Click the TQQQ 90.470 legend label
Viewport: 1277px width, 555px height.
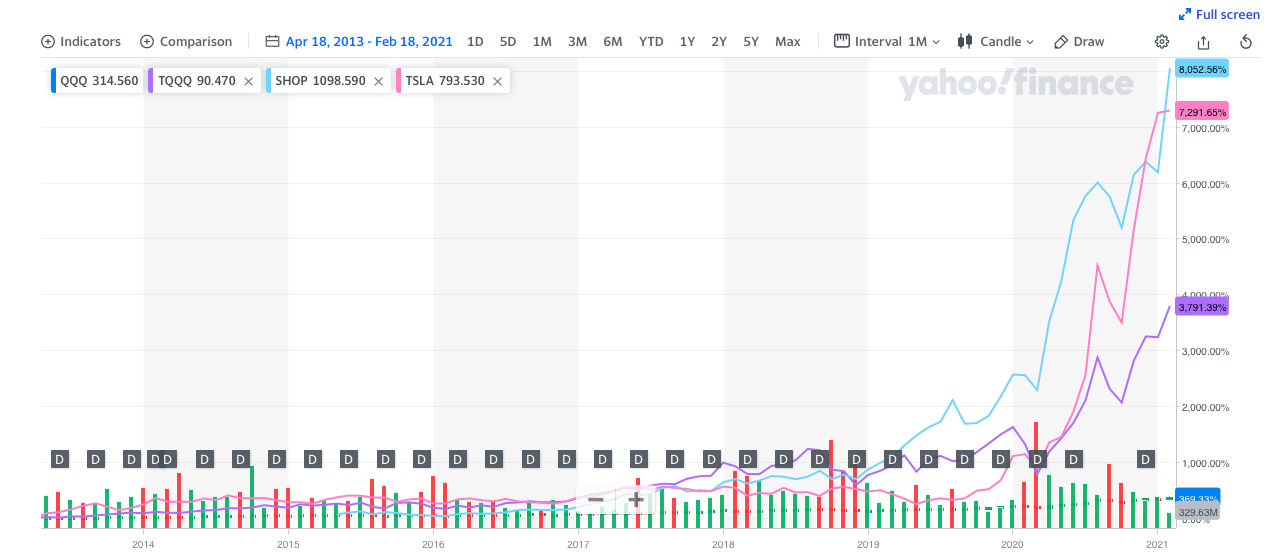pyautogui.click(x=197, y=81)
